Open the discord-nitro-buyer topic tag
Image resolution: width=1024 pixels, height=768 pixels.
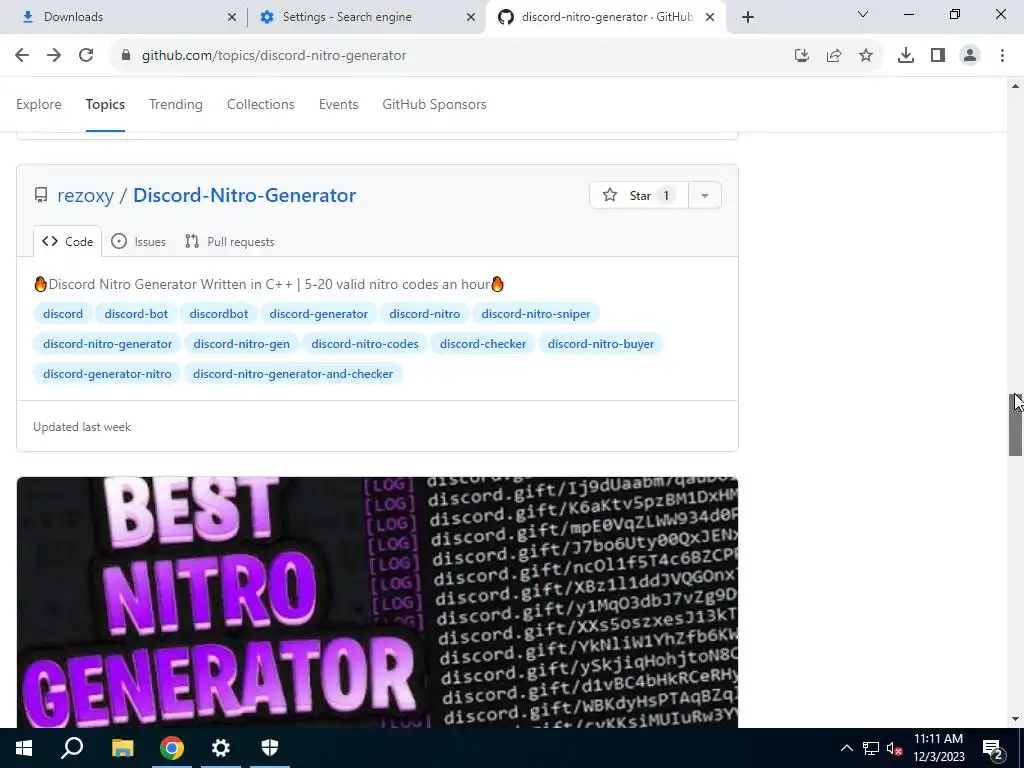pyautogui.click(x=601, y=344)
